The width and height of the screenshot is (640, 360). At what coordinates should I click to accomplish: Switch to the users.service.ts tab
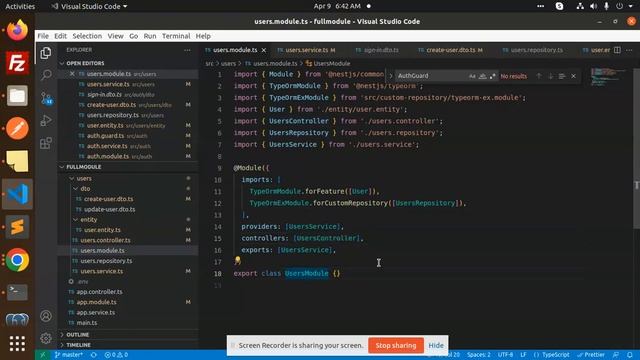click(307, 50)
